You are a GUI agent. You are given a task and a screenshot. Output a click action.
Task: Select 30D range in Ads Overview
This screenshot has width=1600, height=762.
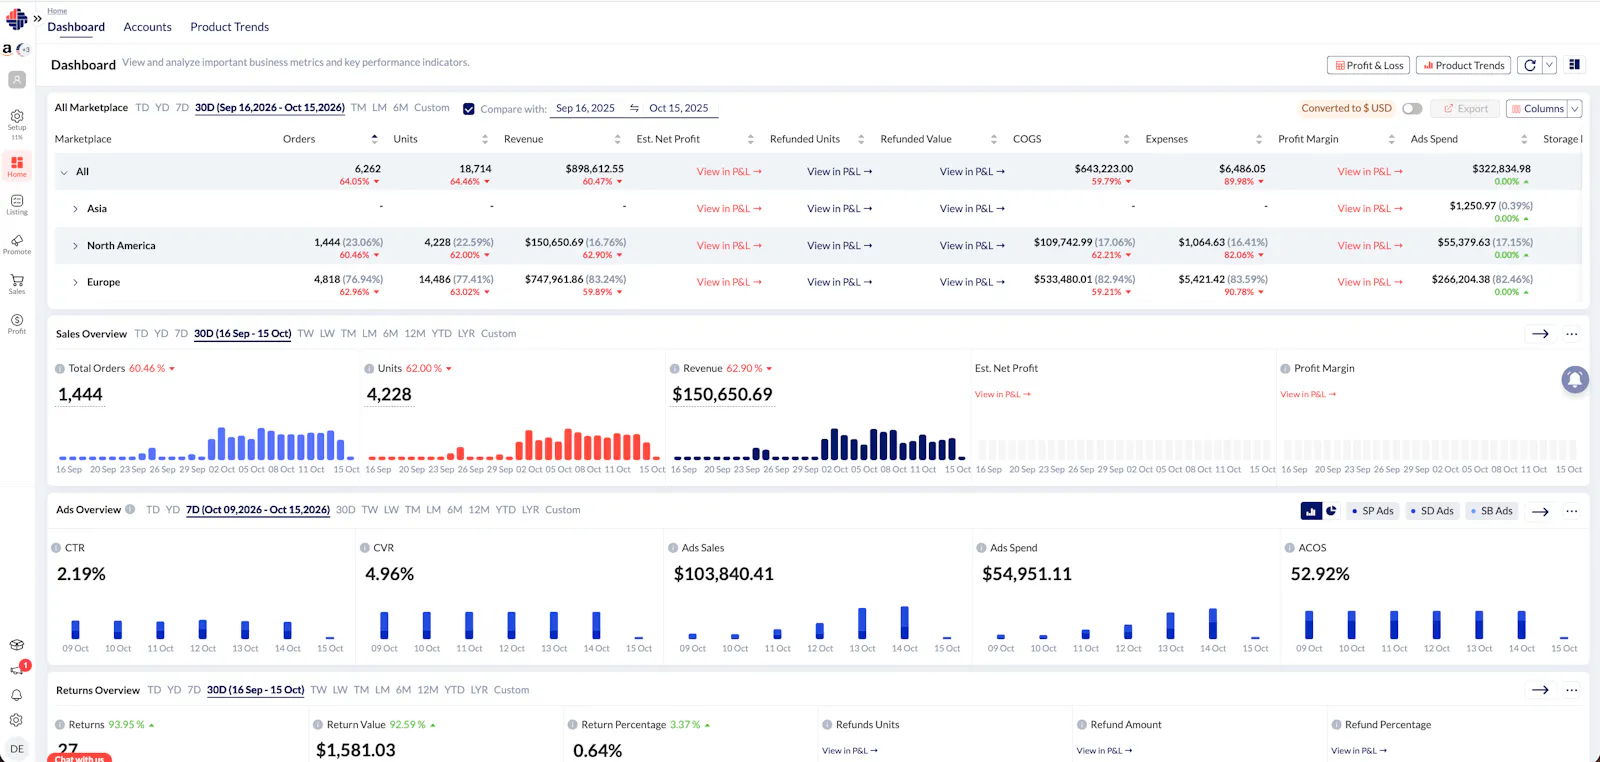pyautogui.click(x=345, y=510)
